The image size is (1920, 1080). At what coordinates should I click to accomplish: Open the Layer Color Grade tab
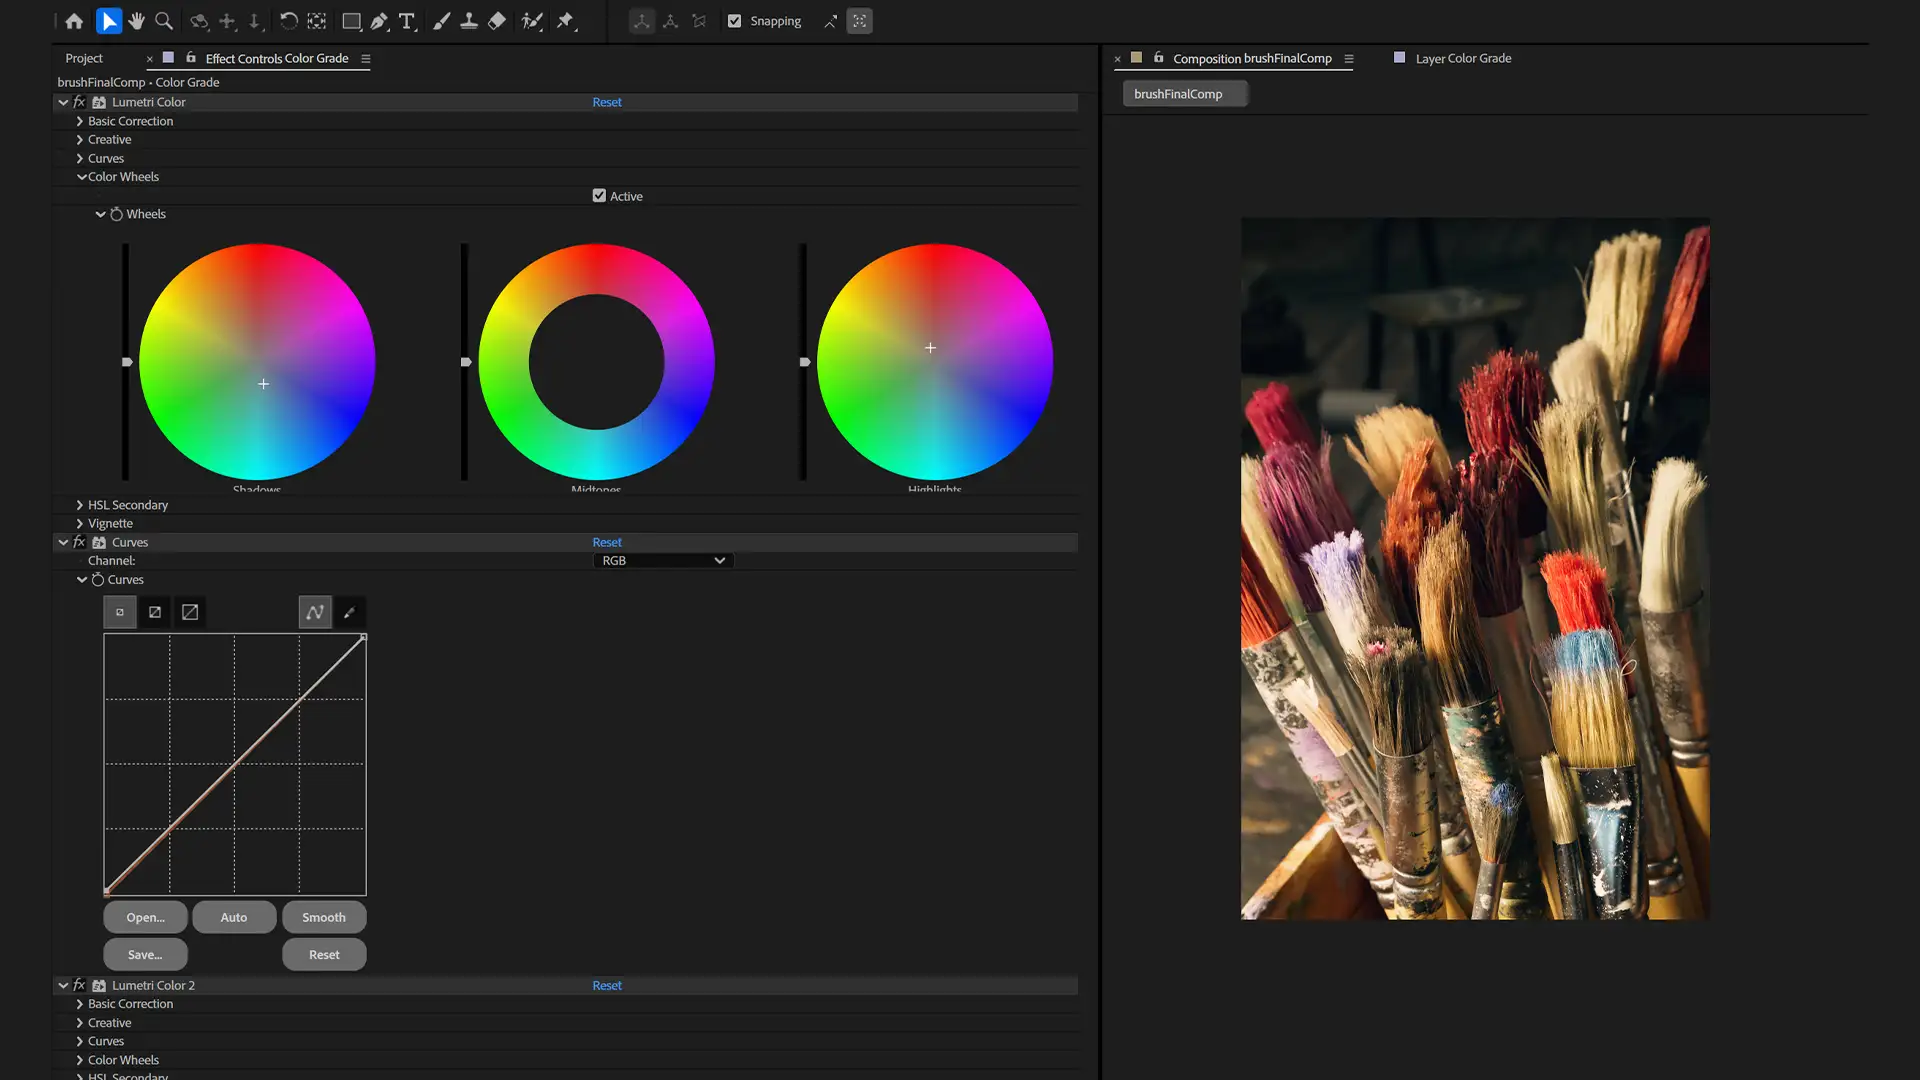(1462, 58)
